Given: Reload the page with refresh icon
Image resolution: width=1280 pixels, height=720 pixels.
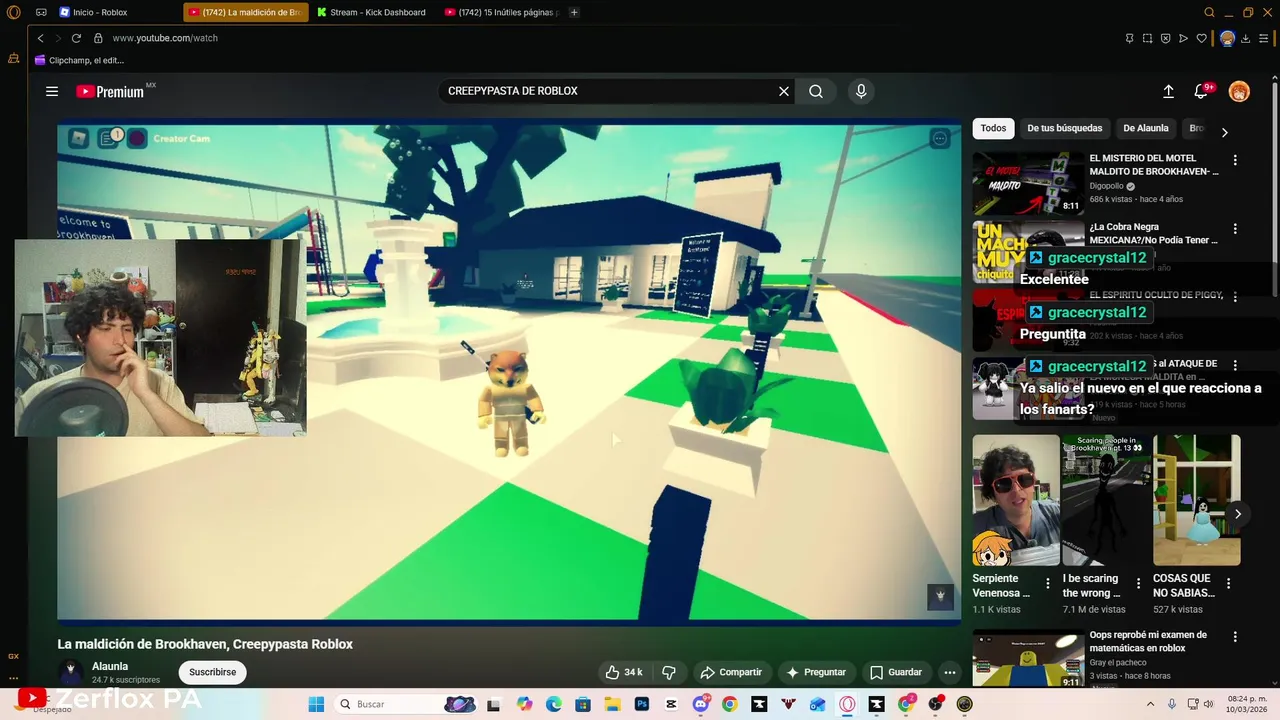Looking at the screenshot, I should pos(76,38).
